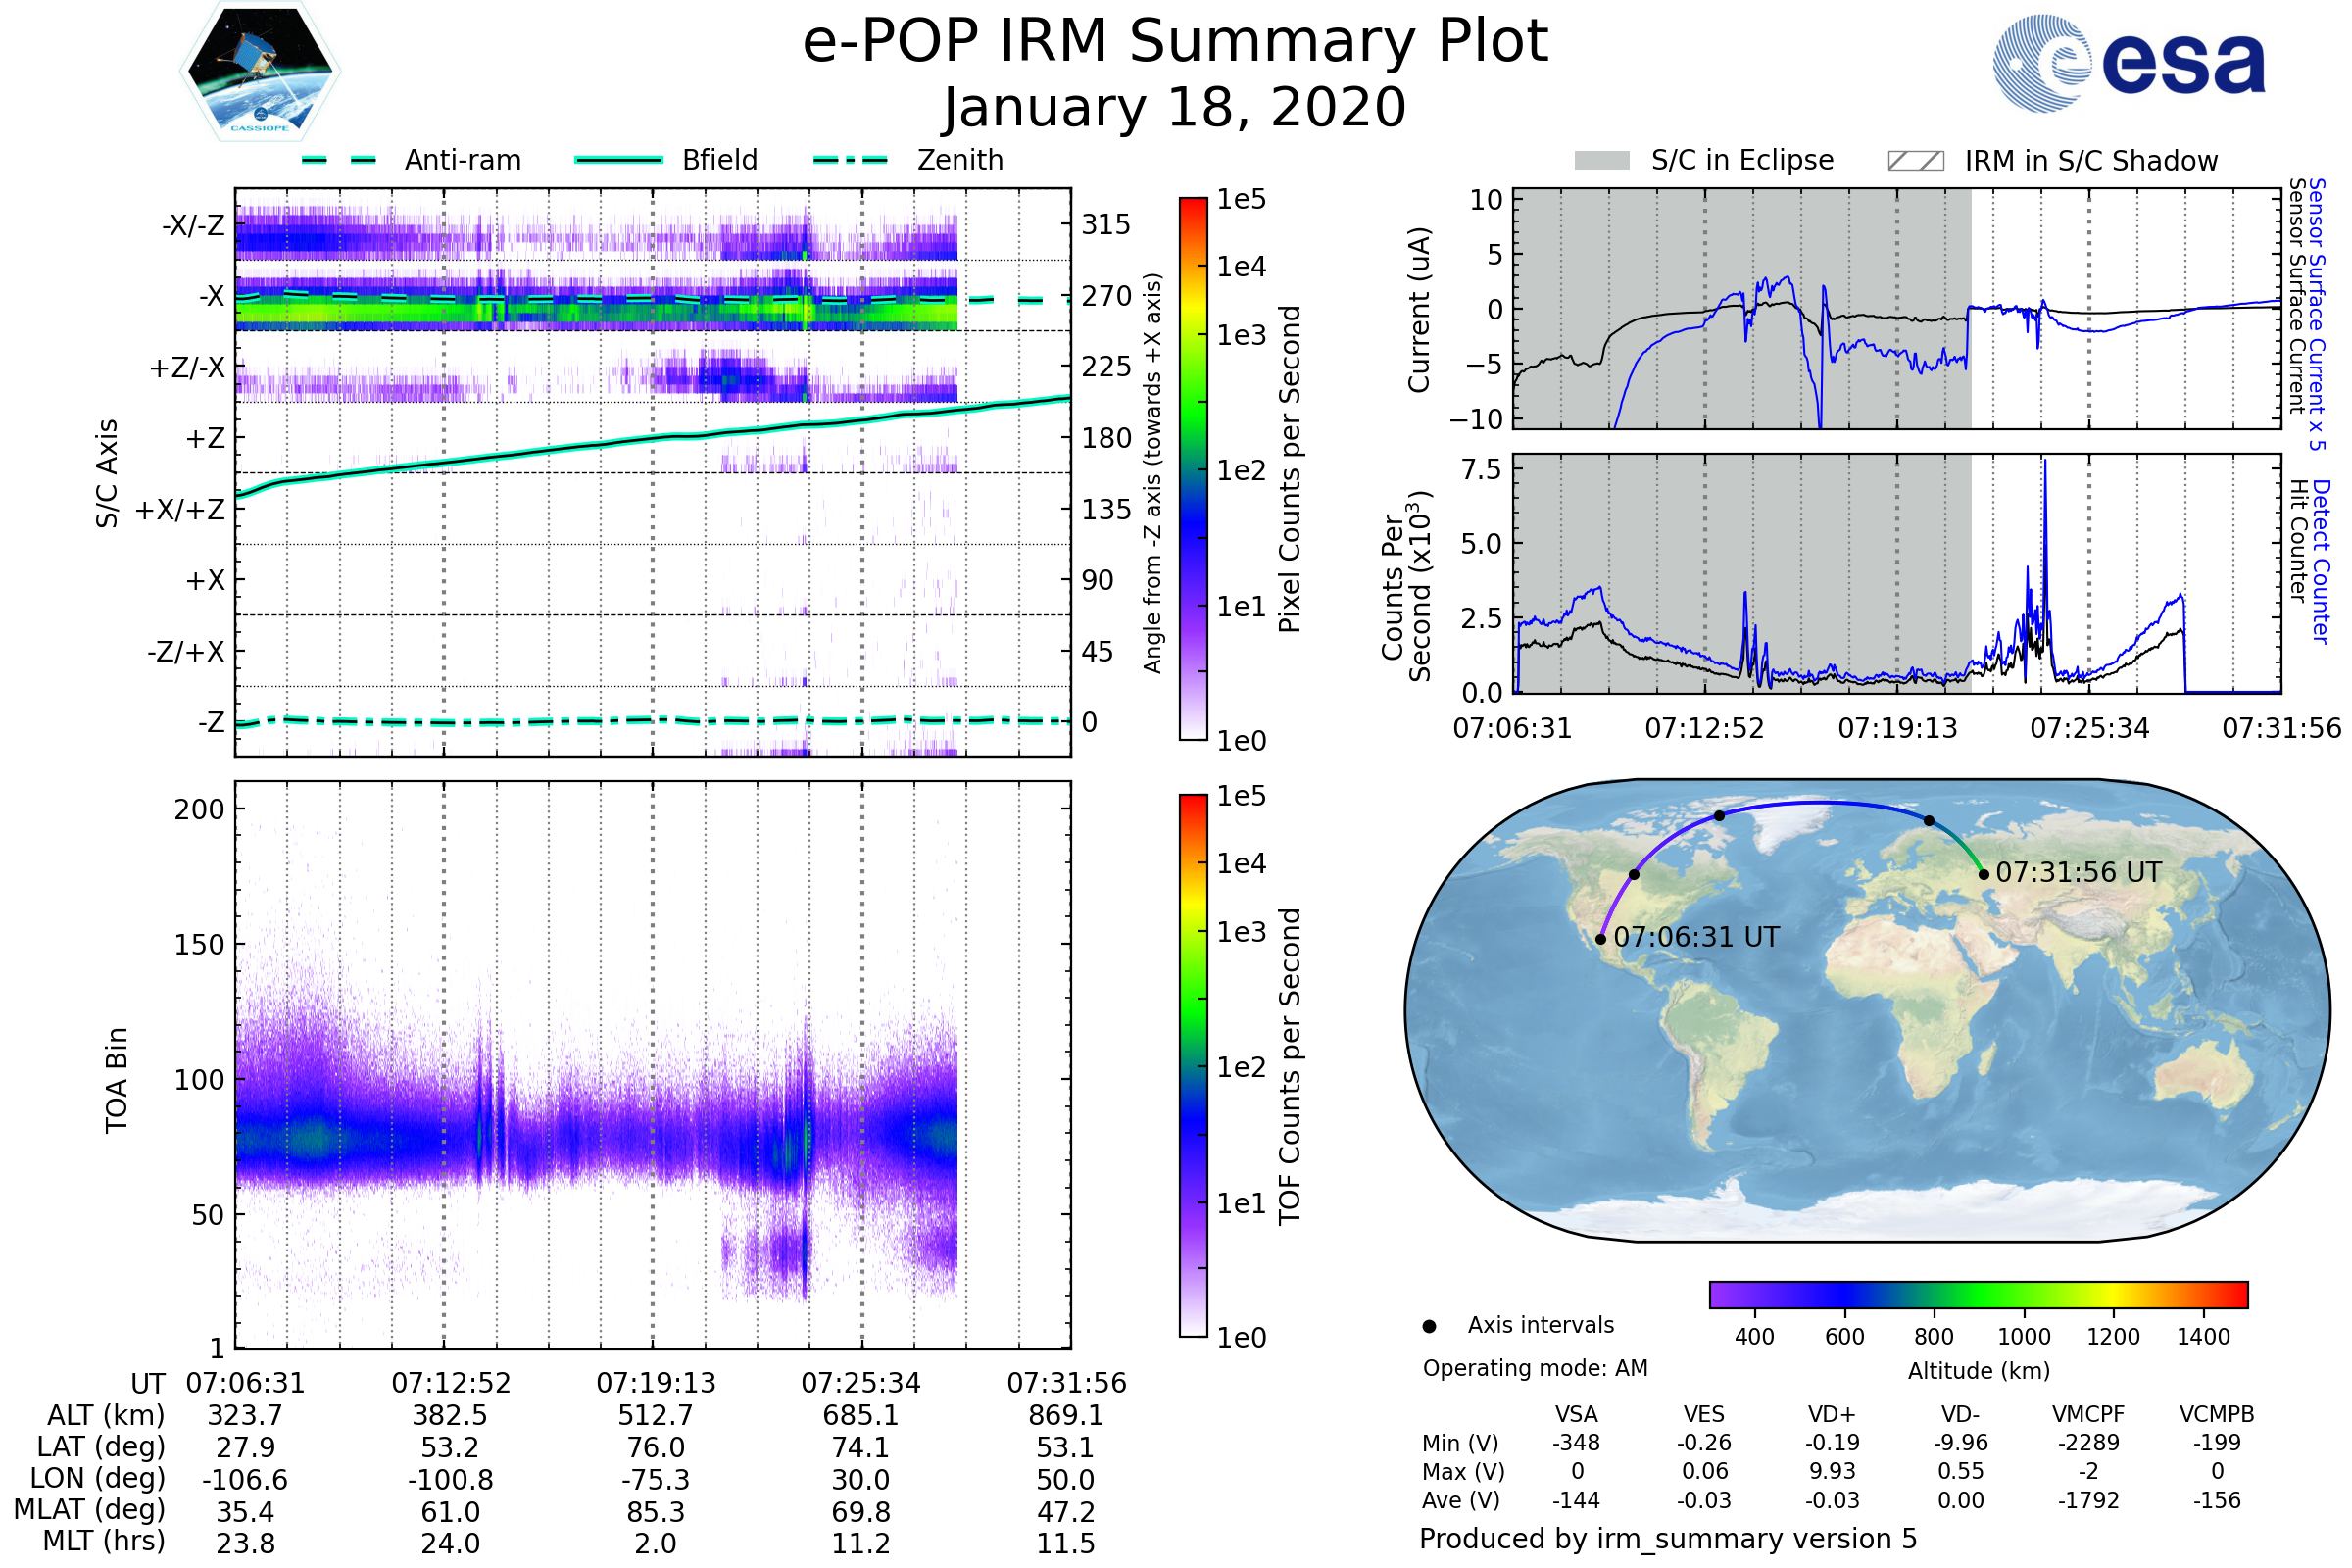Click the Zenith dash-dot legend line
This screenshot has height=1568, width=2352.
click(x=851, y=160)
